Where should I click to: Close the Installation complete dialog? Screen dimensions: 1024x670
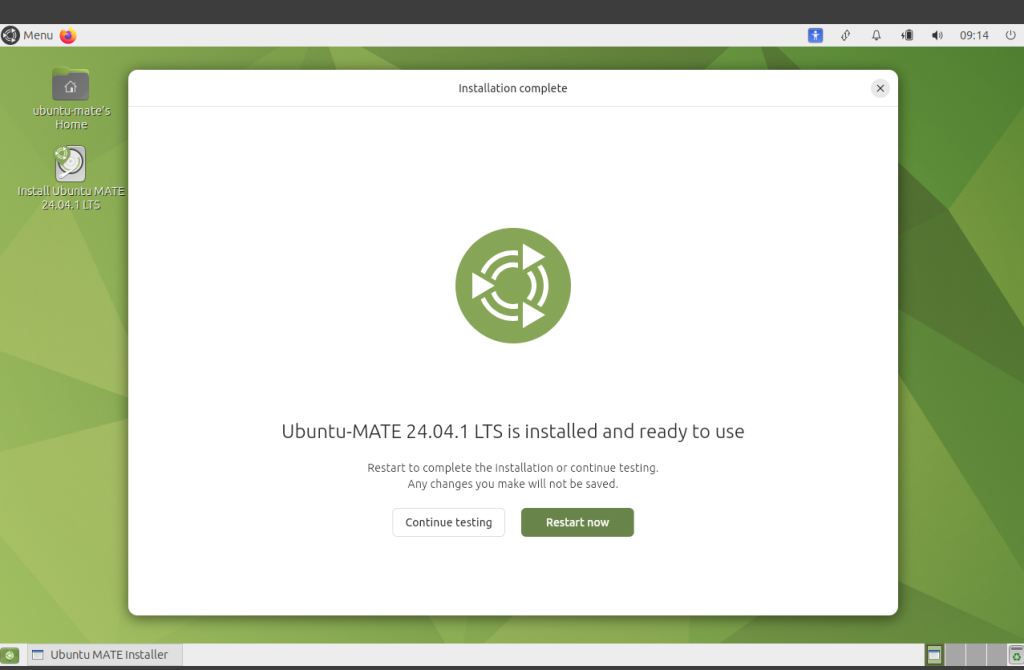click(x=880, y=88)
